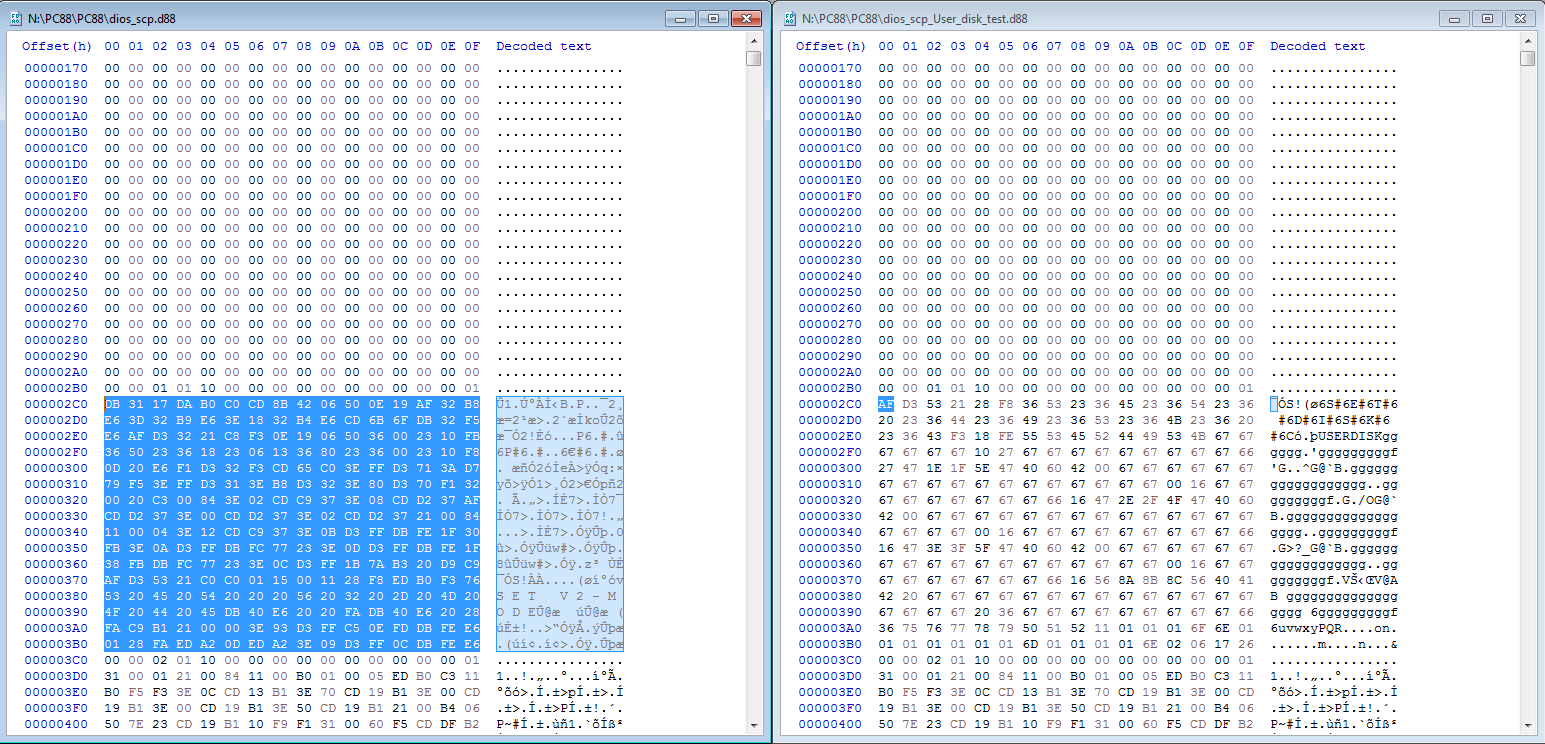The image size is (1545, 744).
Task: Click the dios_scp.d88 window document icon
Action: (x=15, y=19)
